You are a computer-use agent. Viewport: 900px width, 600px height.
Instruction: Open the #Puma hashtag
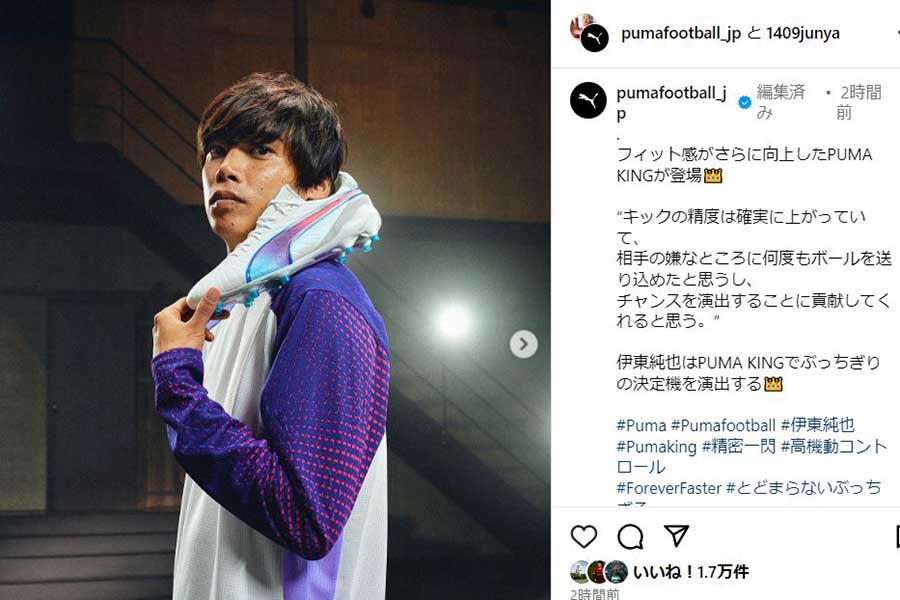click(x=641, y=425)
